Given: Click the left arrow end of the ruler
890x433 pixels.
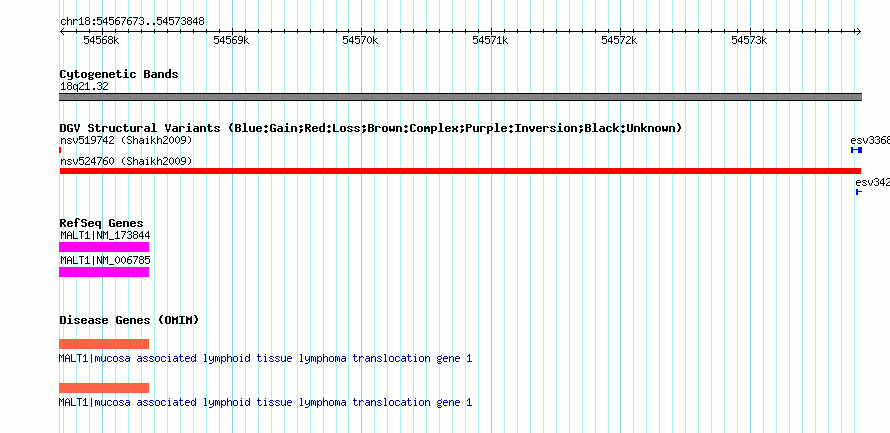Looking at the screenshot, I should tap(62, 31).
